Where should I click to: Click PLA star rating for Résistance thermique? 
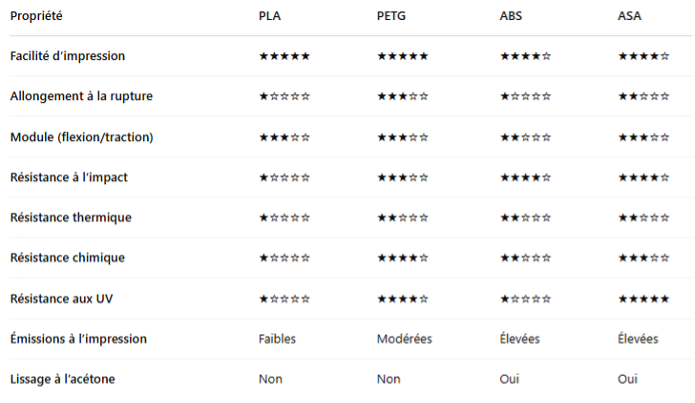284,218
